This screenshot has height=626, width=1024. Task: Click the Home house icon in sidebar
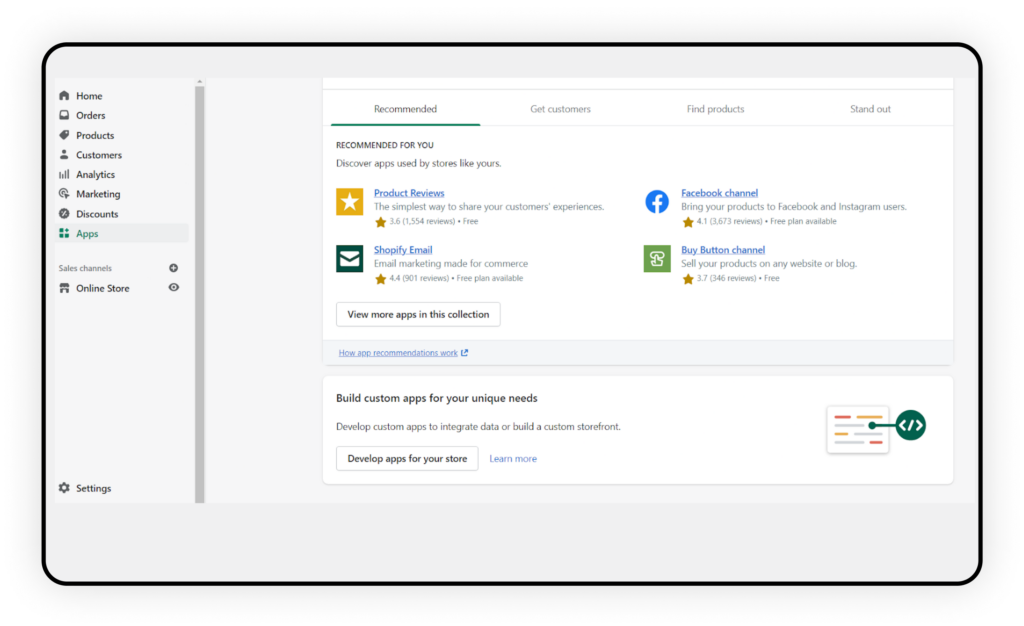click(x=64, y=95)
